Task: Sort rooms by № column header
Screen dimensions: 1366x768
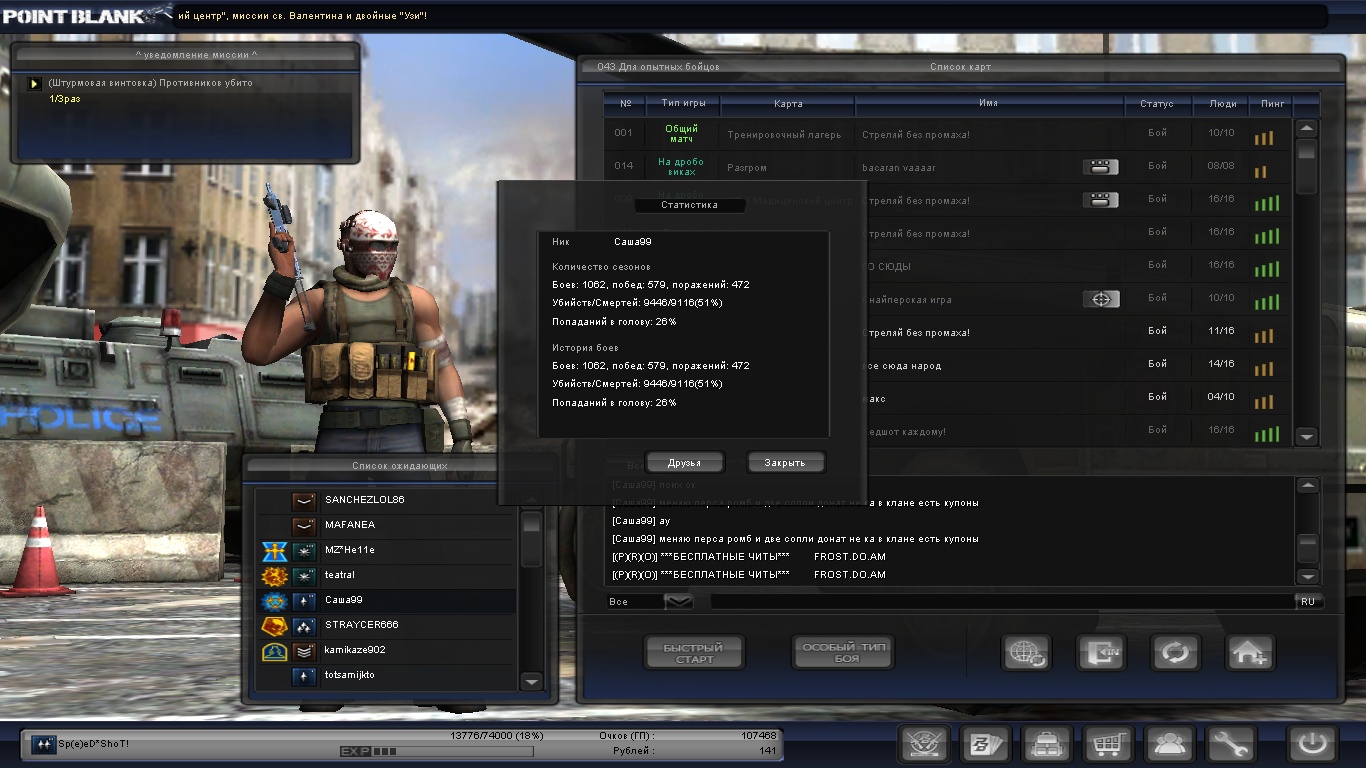Action: click(x=626, y=104)
